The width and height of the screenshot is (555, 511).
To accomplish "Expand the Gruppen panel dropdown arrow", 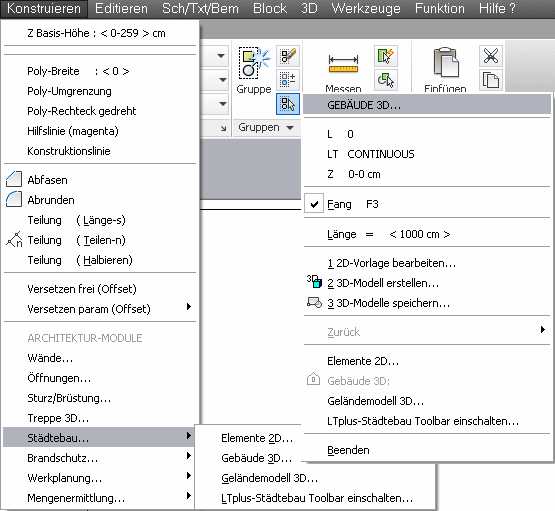I will 290,128.
